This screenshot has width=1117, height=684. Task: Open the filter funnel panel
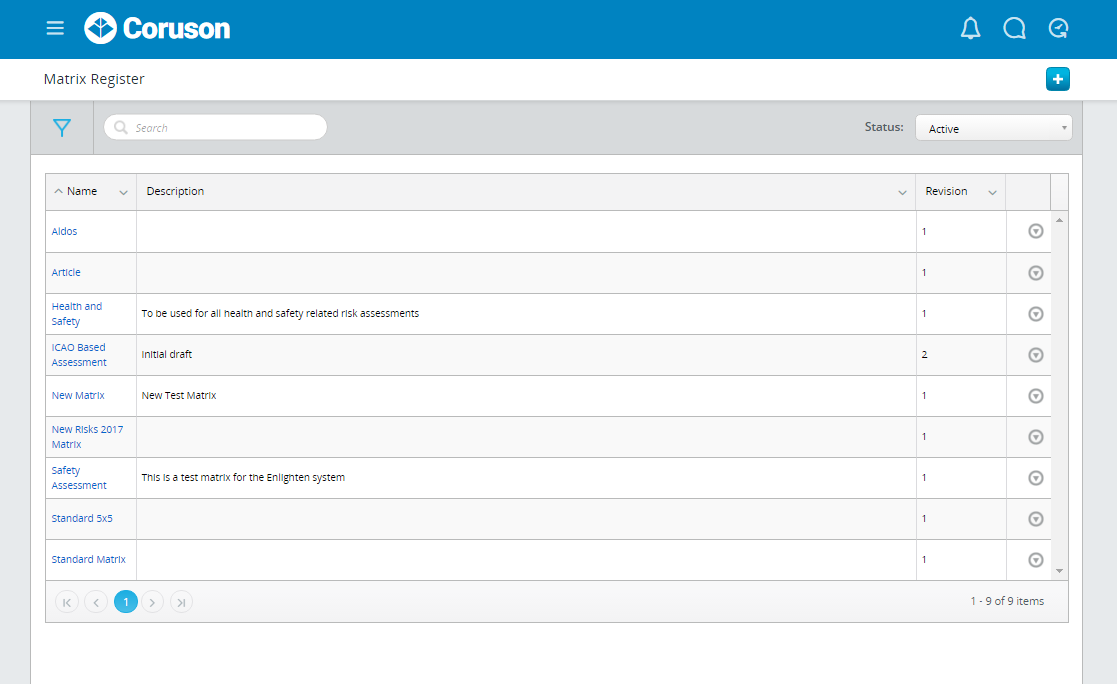point(62,128)
